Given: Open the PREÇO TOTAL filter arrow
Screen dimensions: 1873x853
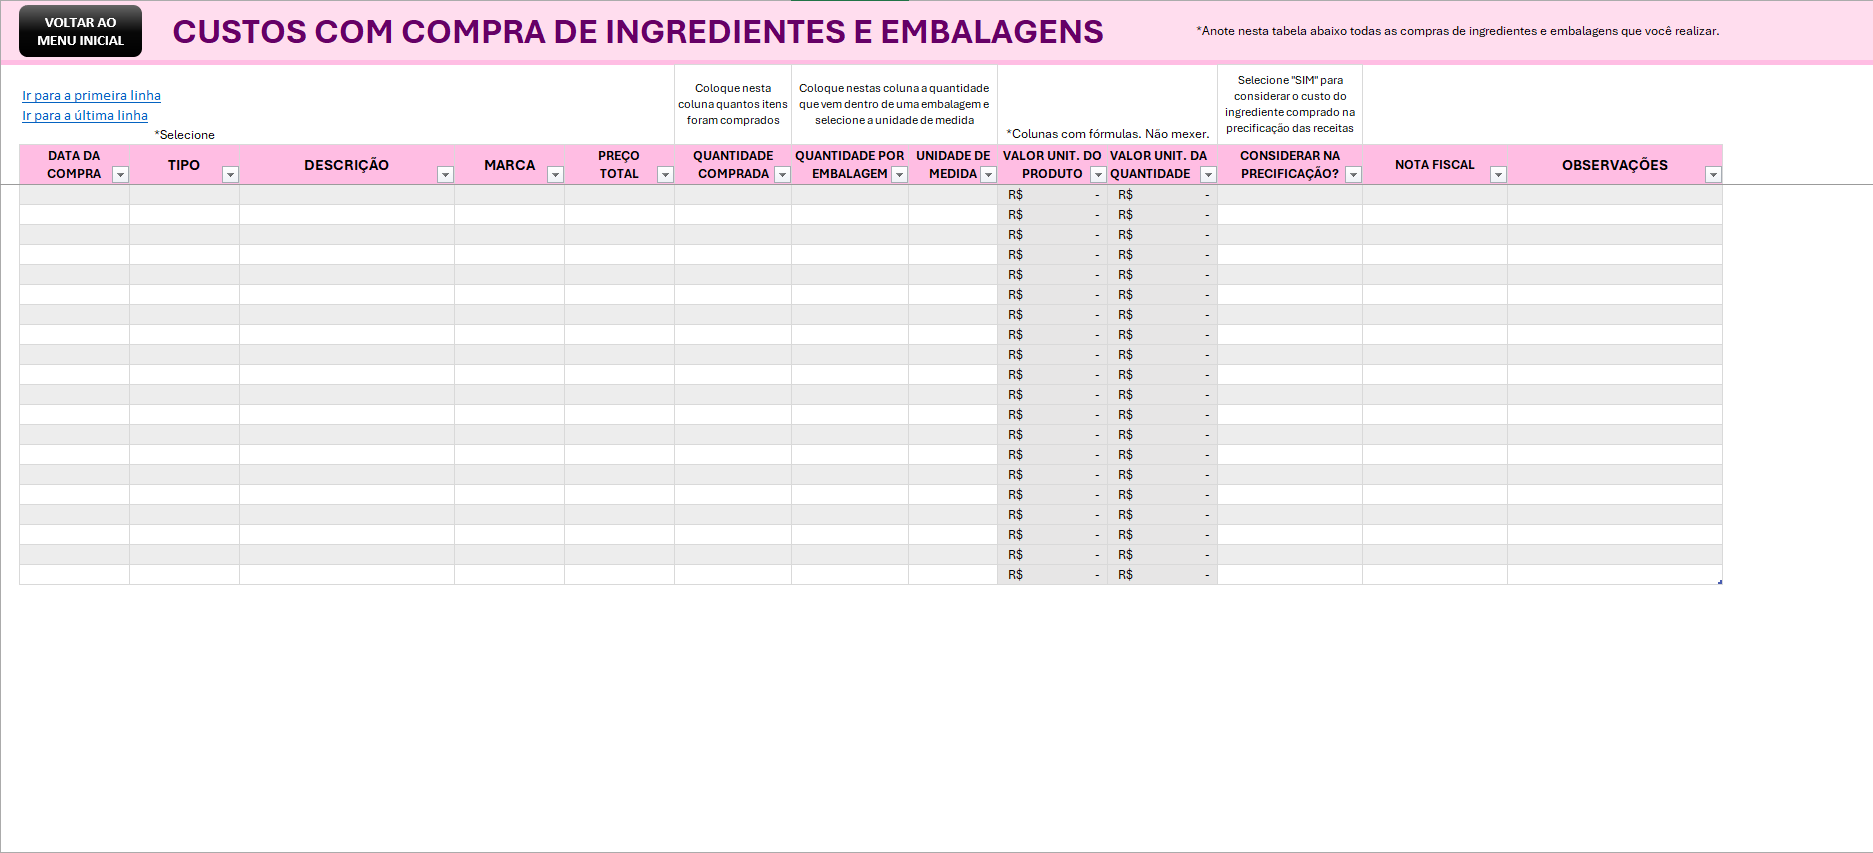Looking at the screenshot, I should click(665, 175).
